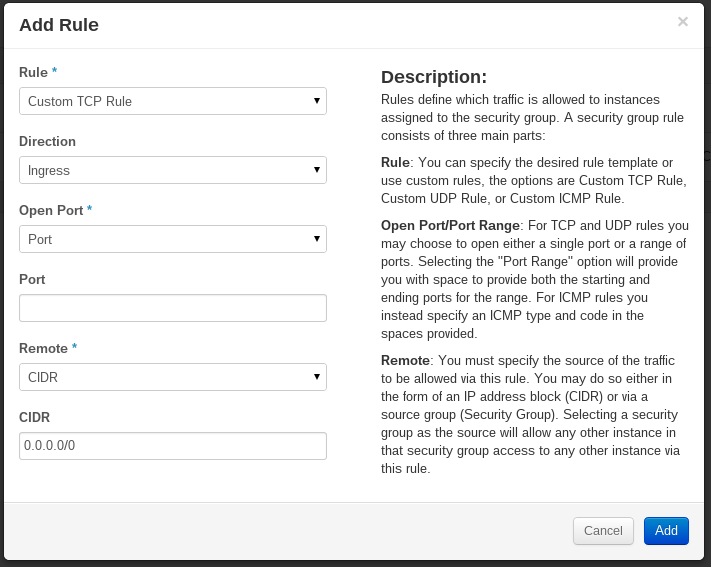Close the Add Rule dialog

[682, 22]
